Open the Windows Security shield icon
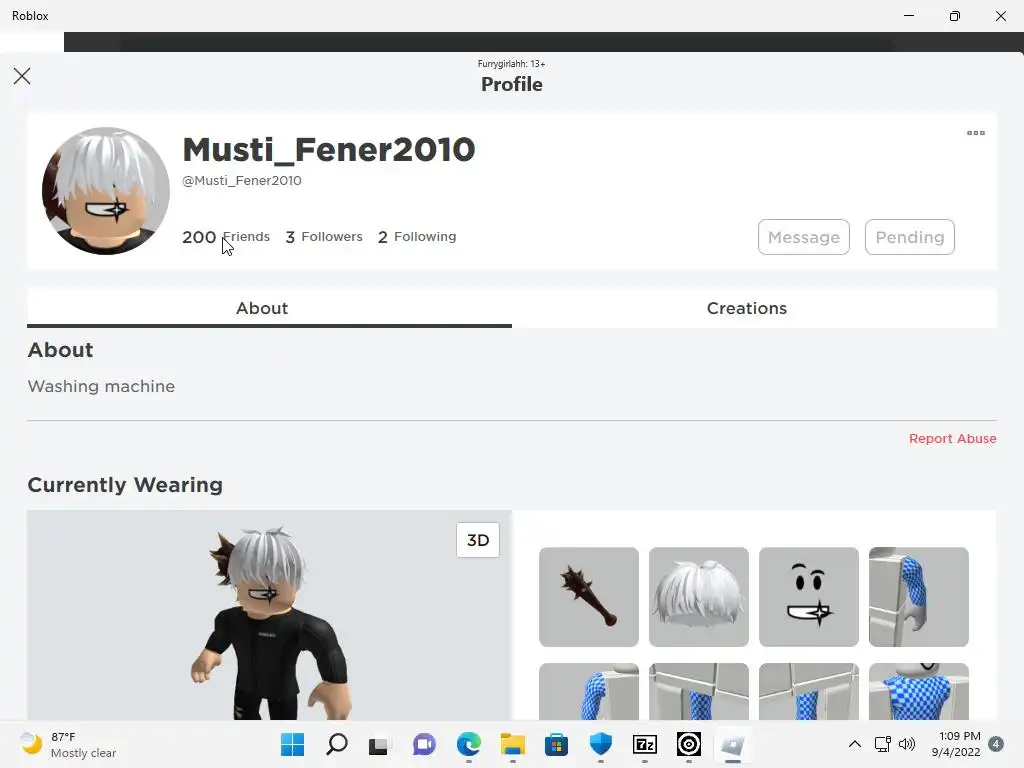1024x768 pixels. [601, 744]
